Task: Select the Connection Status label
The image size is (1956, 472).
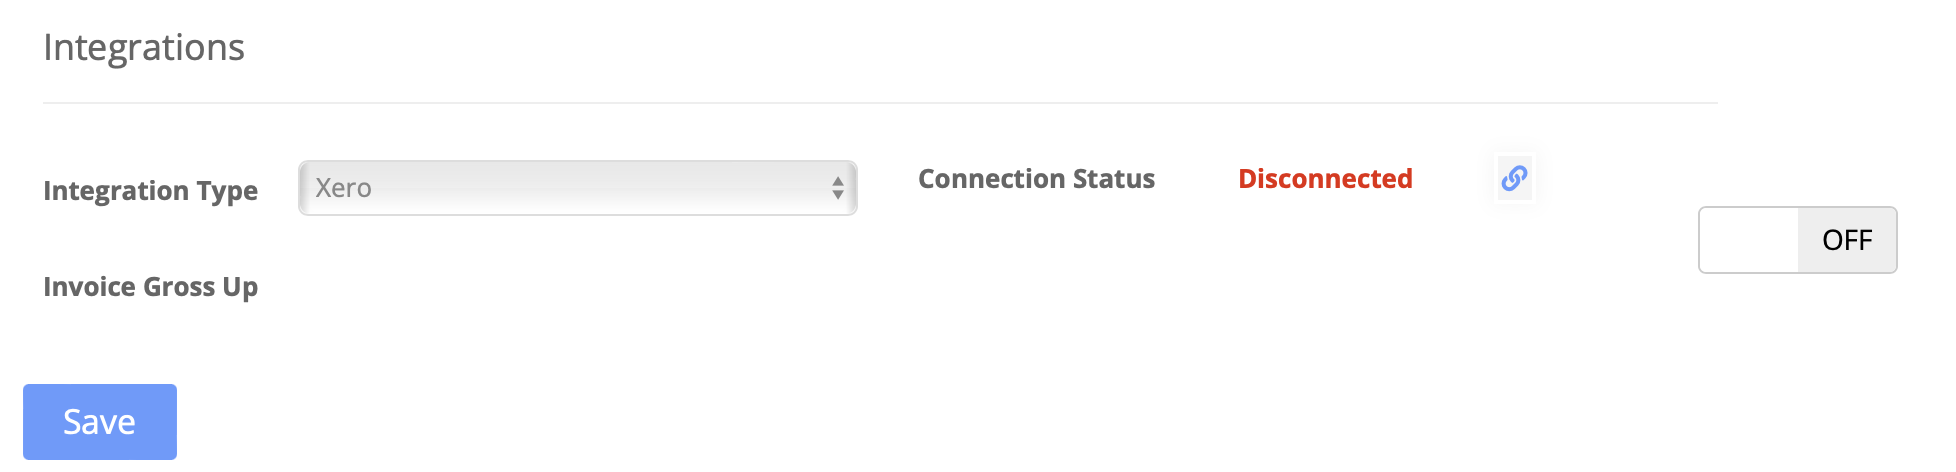Action: [x=1036, y=179]
